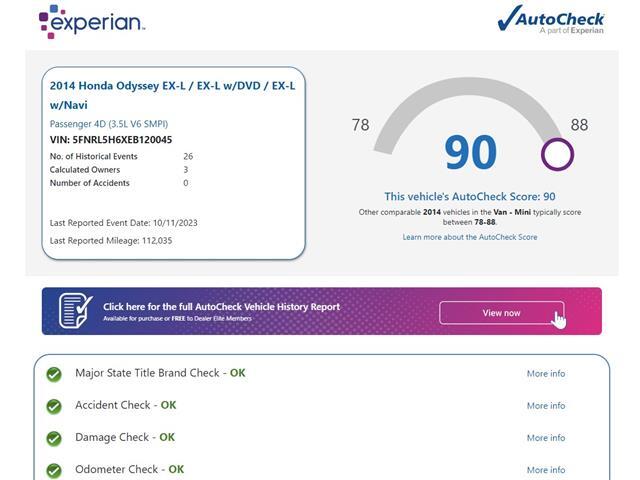Click the 2014 Honda Odyssey EX-L title
640x480 pixels.
(172, 95)
